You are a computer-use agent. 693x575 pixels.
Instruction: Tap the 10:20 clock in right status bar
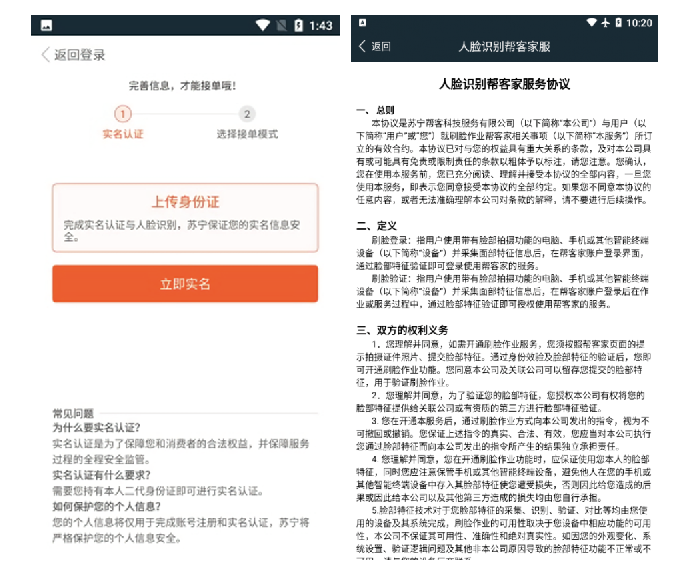tap(639, 23)
